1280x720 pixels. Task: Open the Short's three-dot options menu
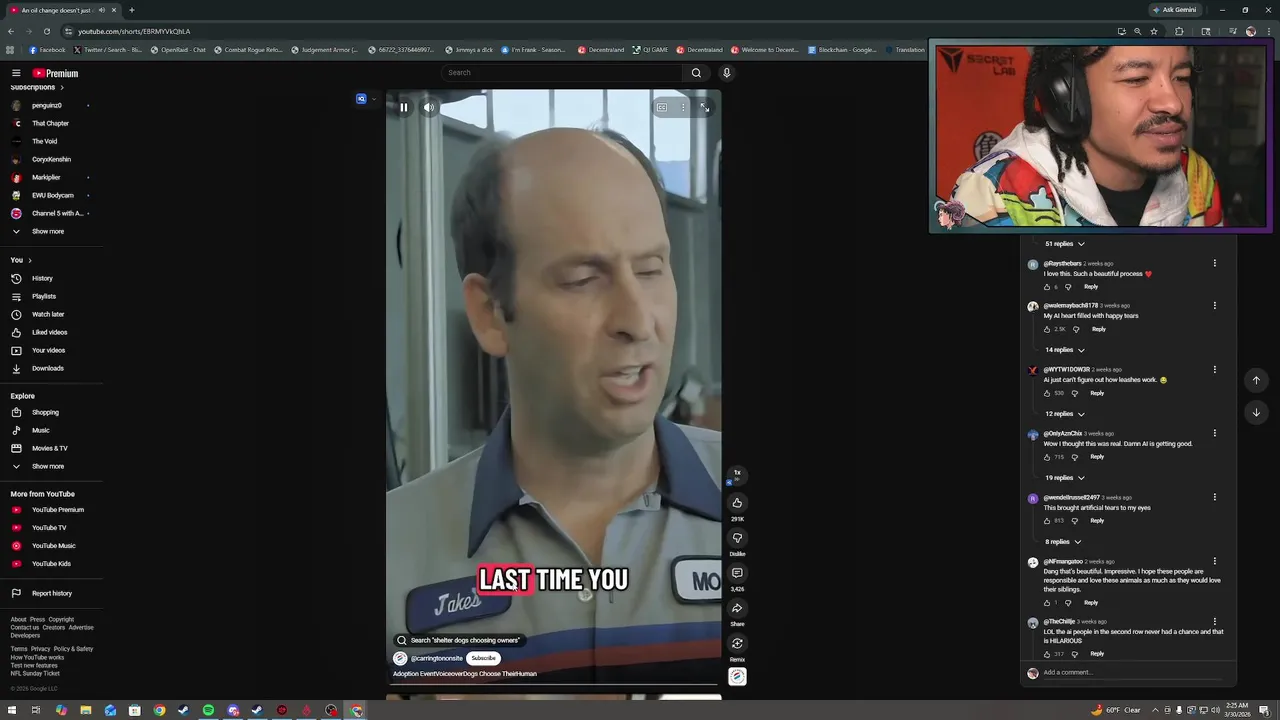(683, 107)
